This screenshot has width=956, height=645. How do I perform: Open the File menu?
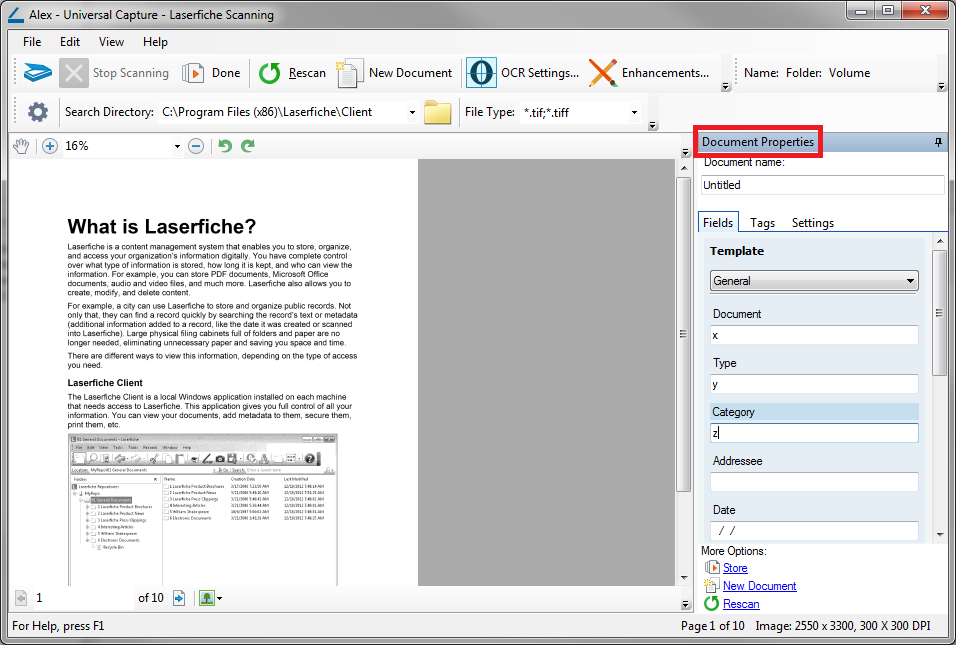[x=32, y=42]
